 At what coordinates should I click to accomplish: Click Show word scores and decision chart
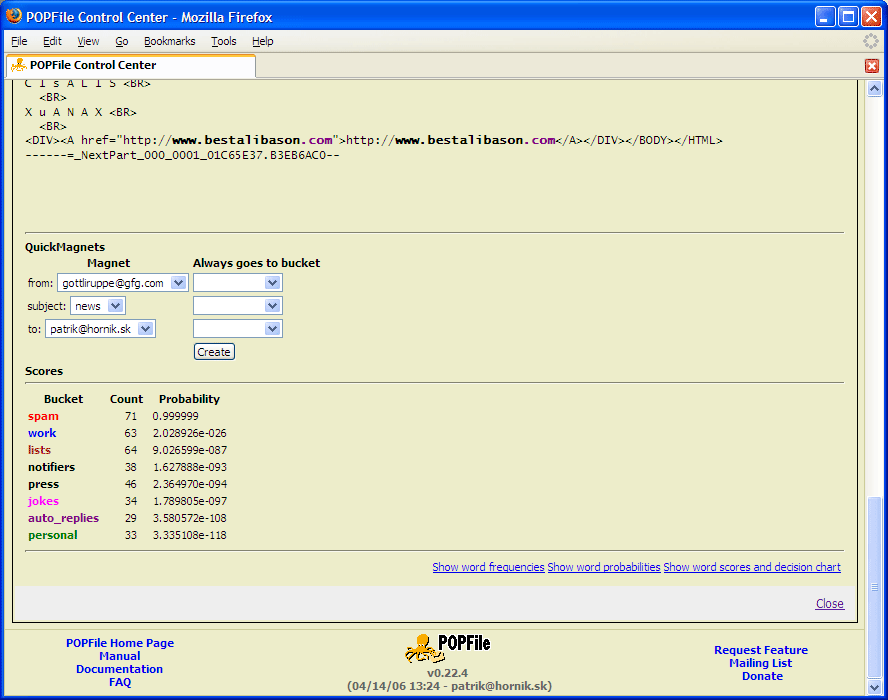click(752, 567)
